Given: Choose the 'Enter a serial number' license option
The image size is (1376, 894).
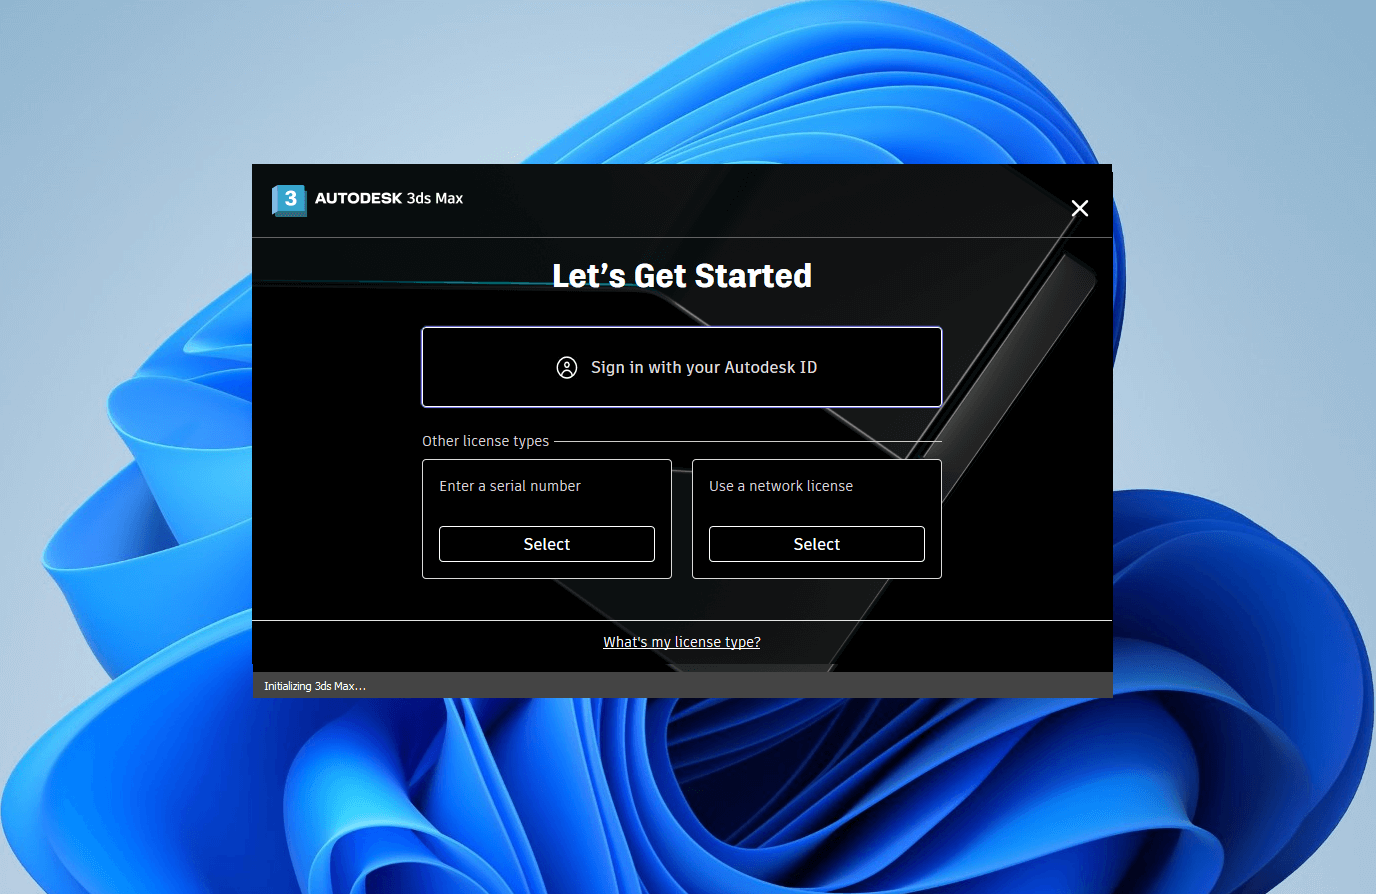Looking at the screenshot, I should coord(546,544).
